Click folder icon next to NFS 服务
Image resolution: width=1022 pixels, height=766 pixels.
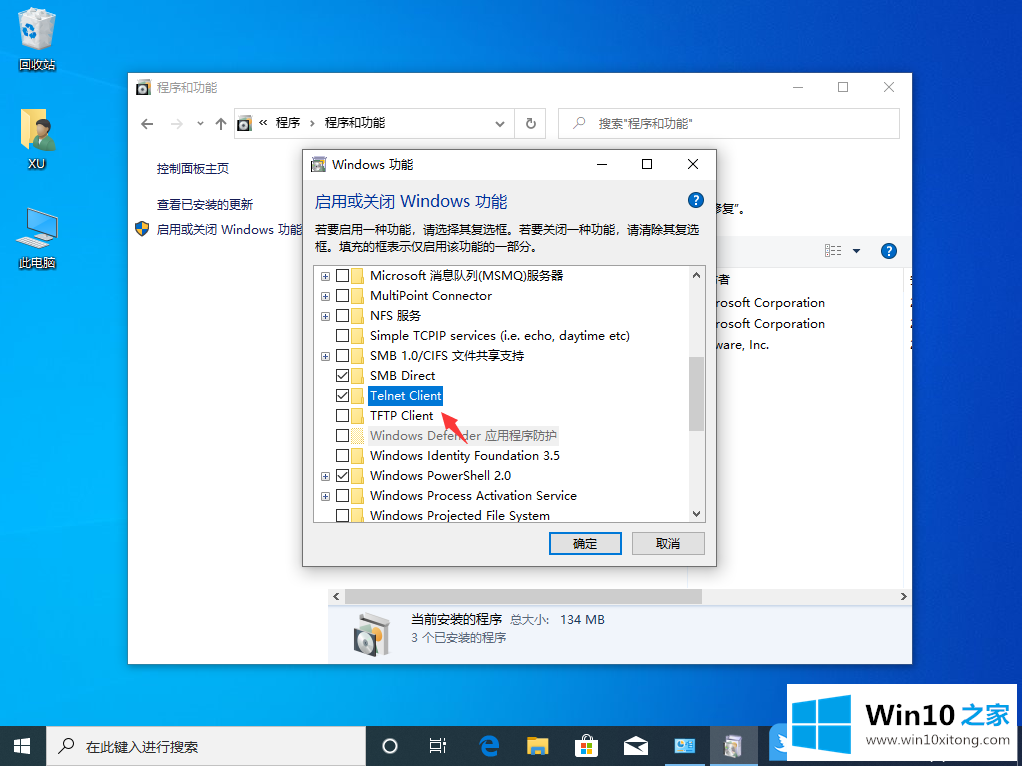tap(357, 316)
